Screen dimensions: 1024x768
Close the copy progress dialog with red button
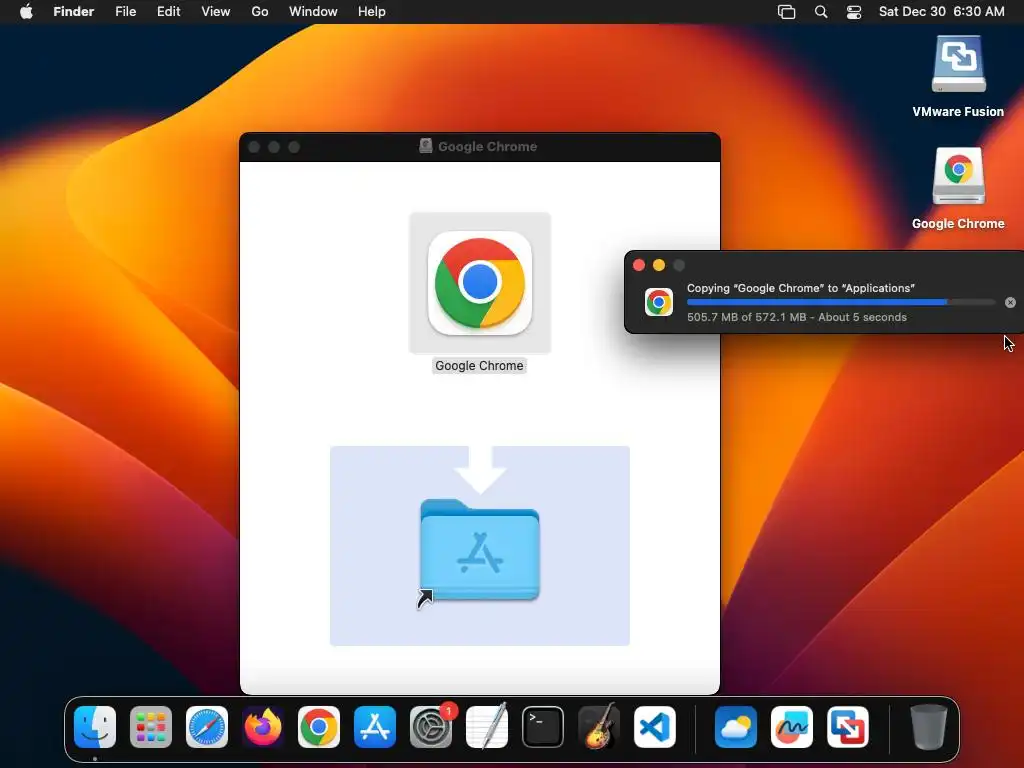coord(639,265)
